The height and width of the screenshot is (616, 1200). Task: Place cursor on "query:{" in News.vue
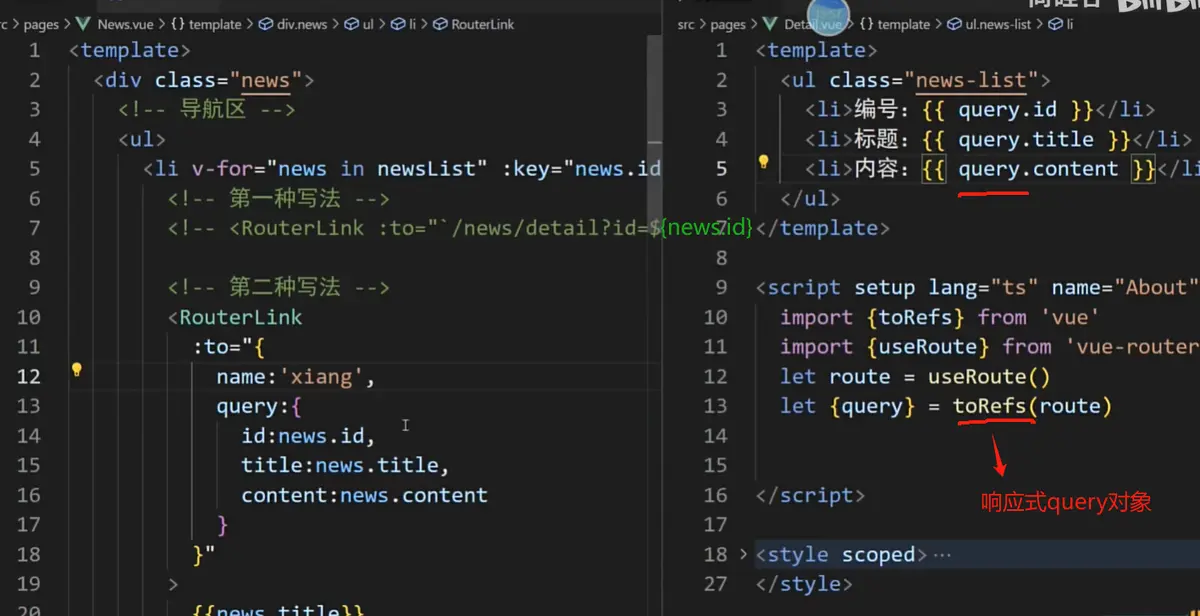pos(258,406)
